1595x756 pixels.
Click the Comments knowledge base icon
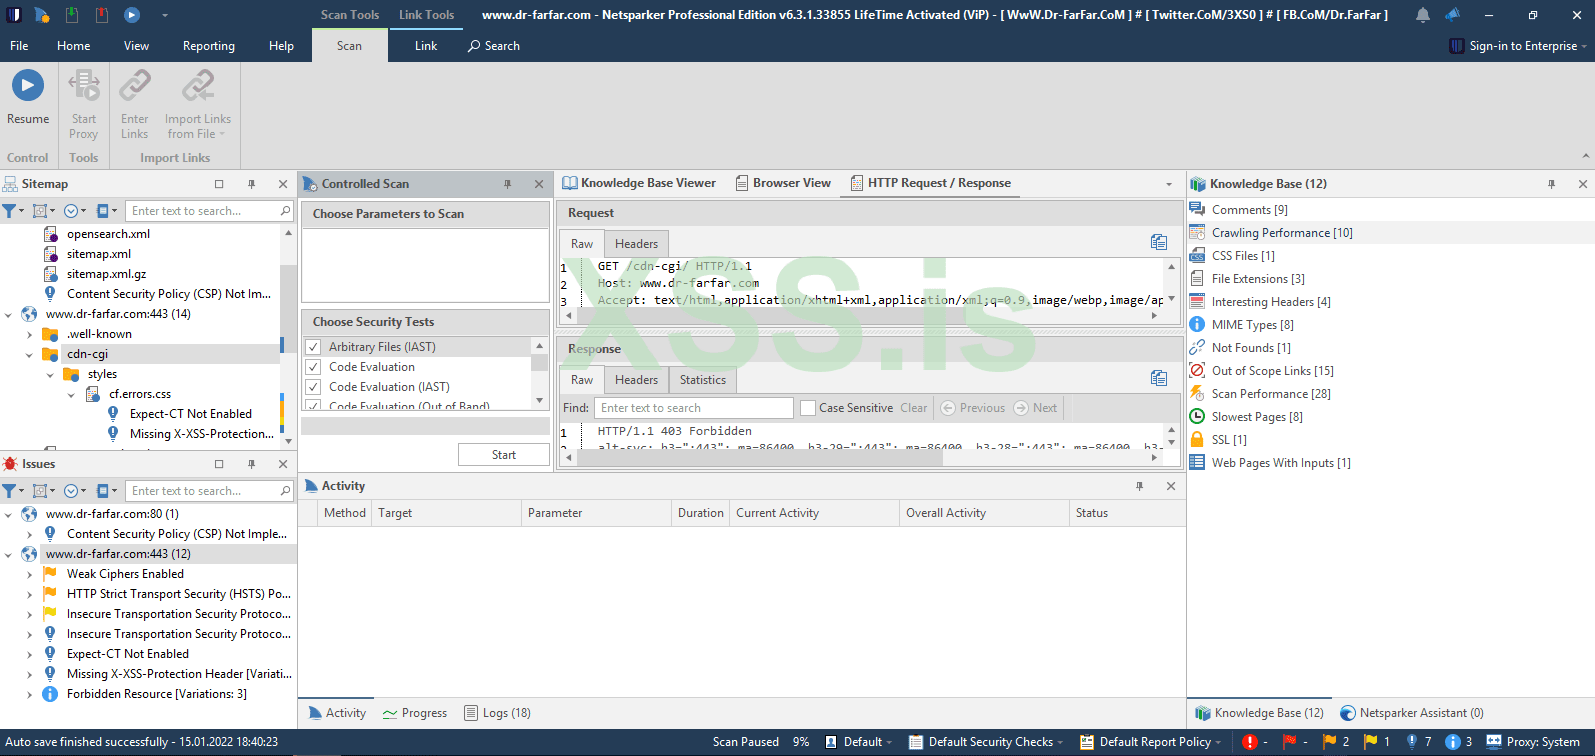pyautogui.click(x=1197, y=210)
